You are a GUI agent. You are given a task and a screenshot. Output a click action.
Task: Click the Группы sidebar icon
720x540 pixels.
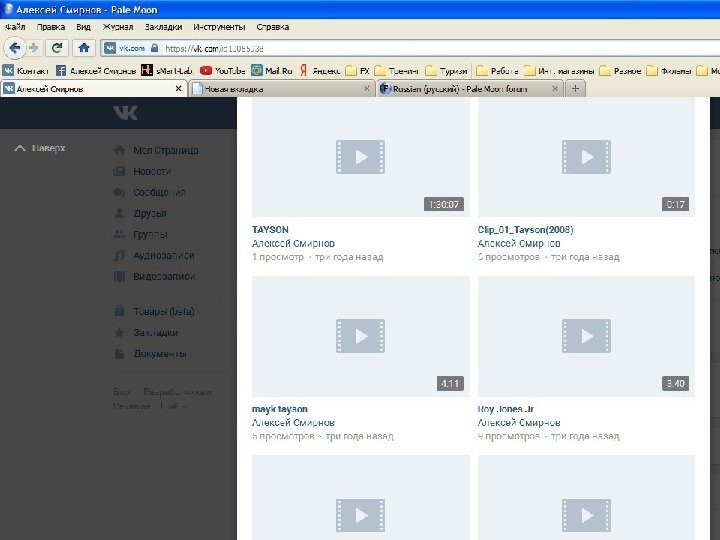coord(119,234)
